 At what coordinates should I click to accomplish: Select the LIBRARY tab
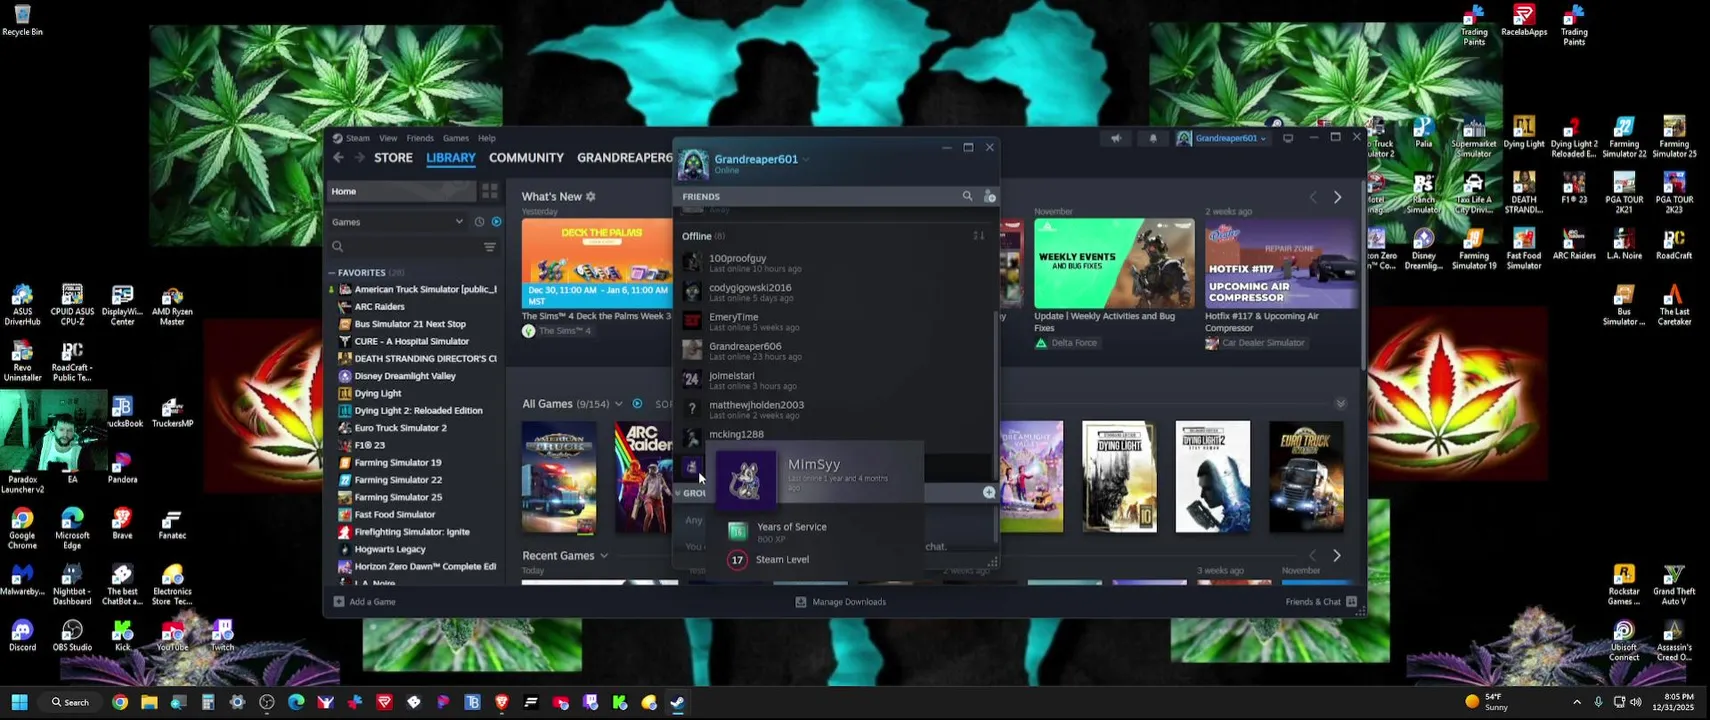tap(451, 158)
